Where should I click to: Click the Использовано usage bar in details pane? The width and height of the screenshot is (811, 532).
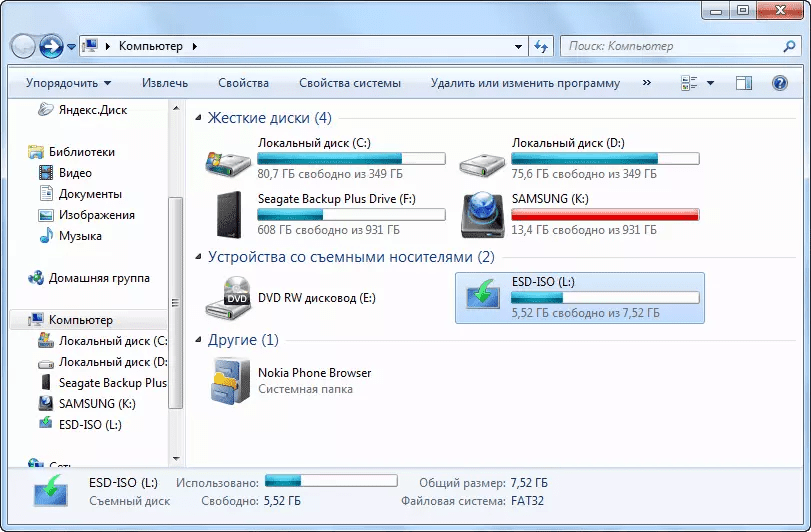[331, 481]
